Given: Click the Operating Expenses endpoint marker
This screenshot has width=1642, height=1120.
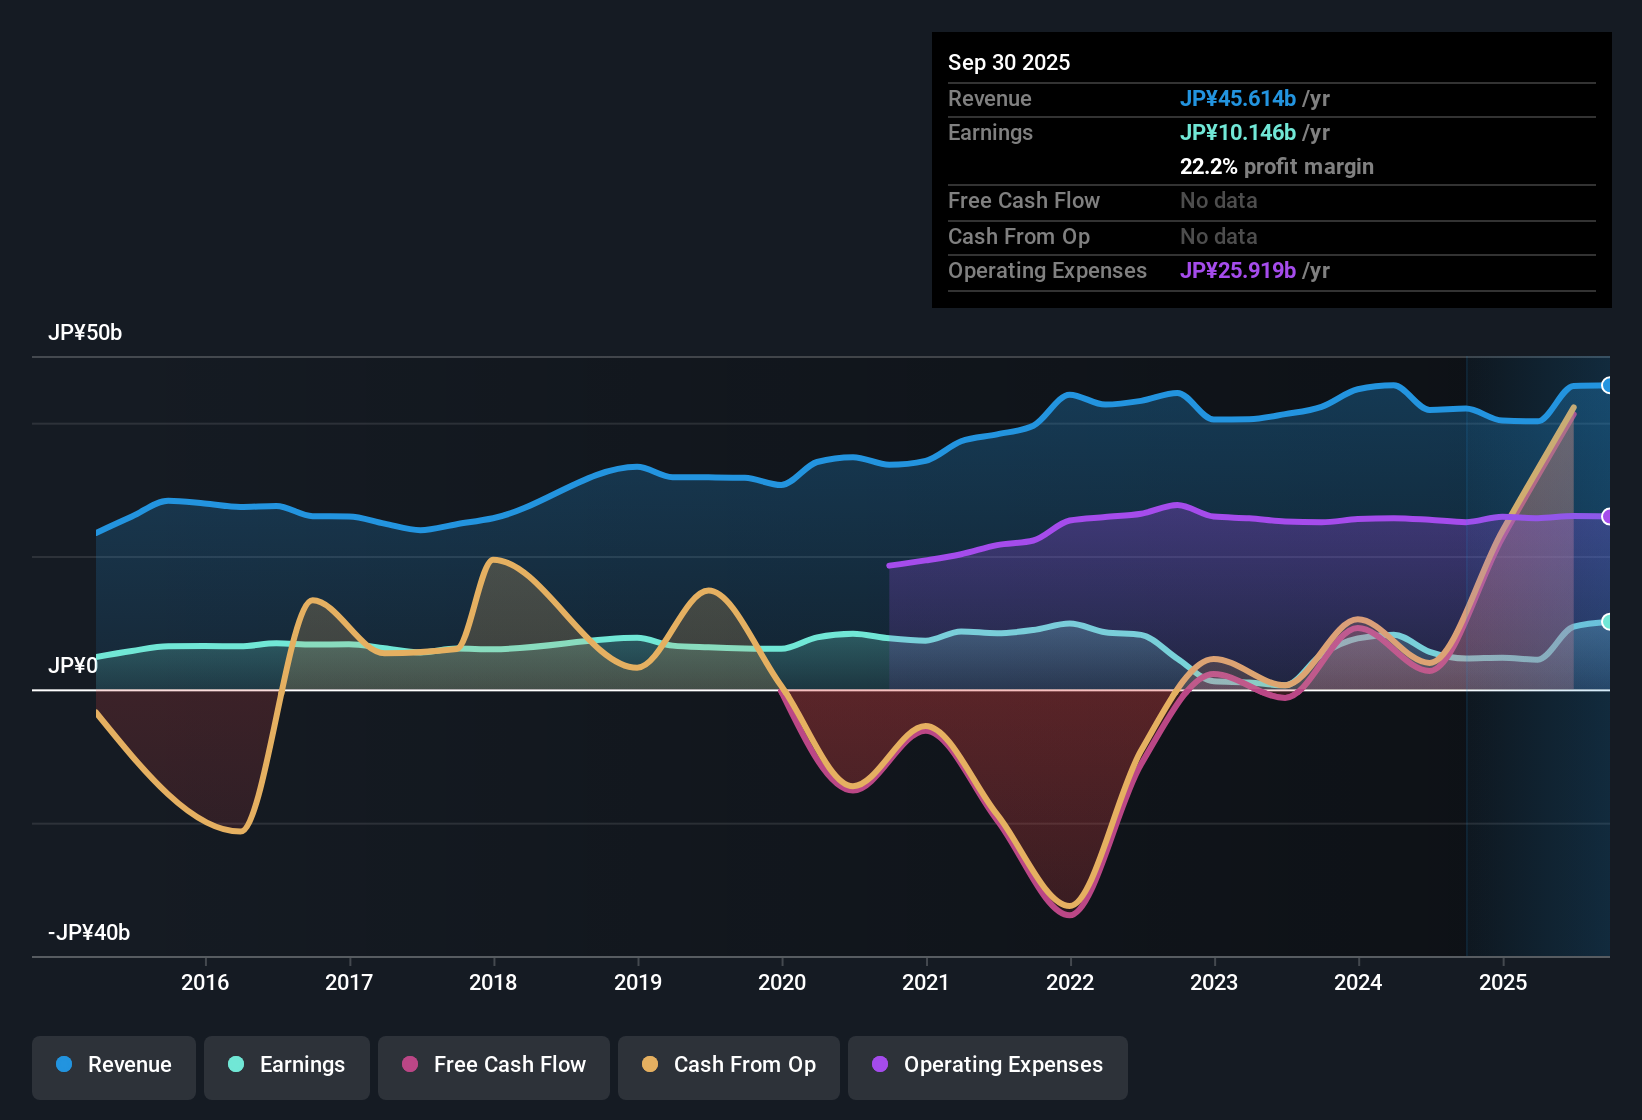Looking at the screenshot, I should click(x=1608, y=517).
